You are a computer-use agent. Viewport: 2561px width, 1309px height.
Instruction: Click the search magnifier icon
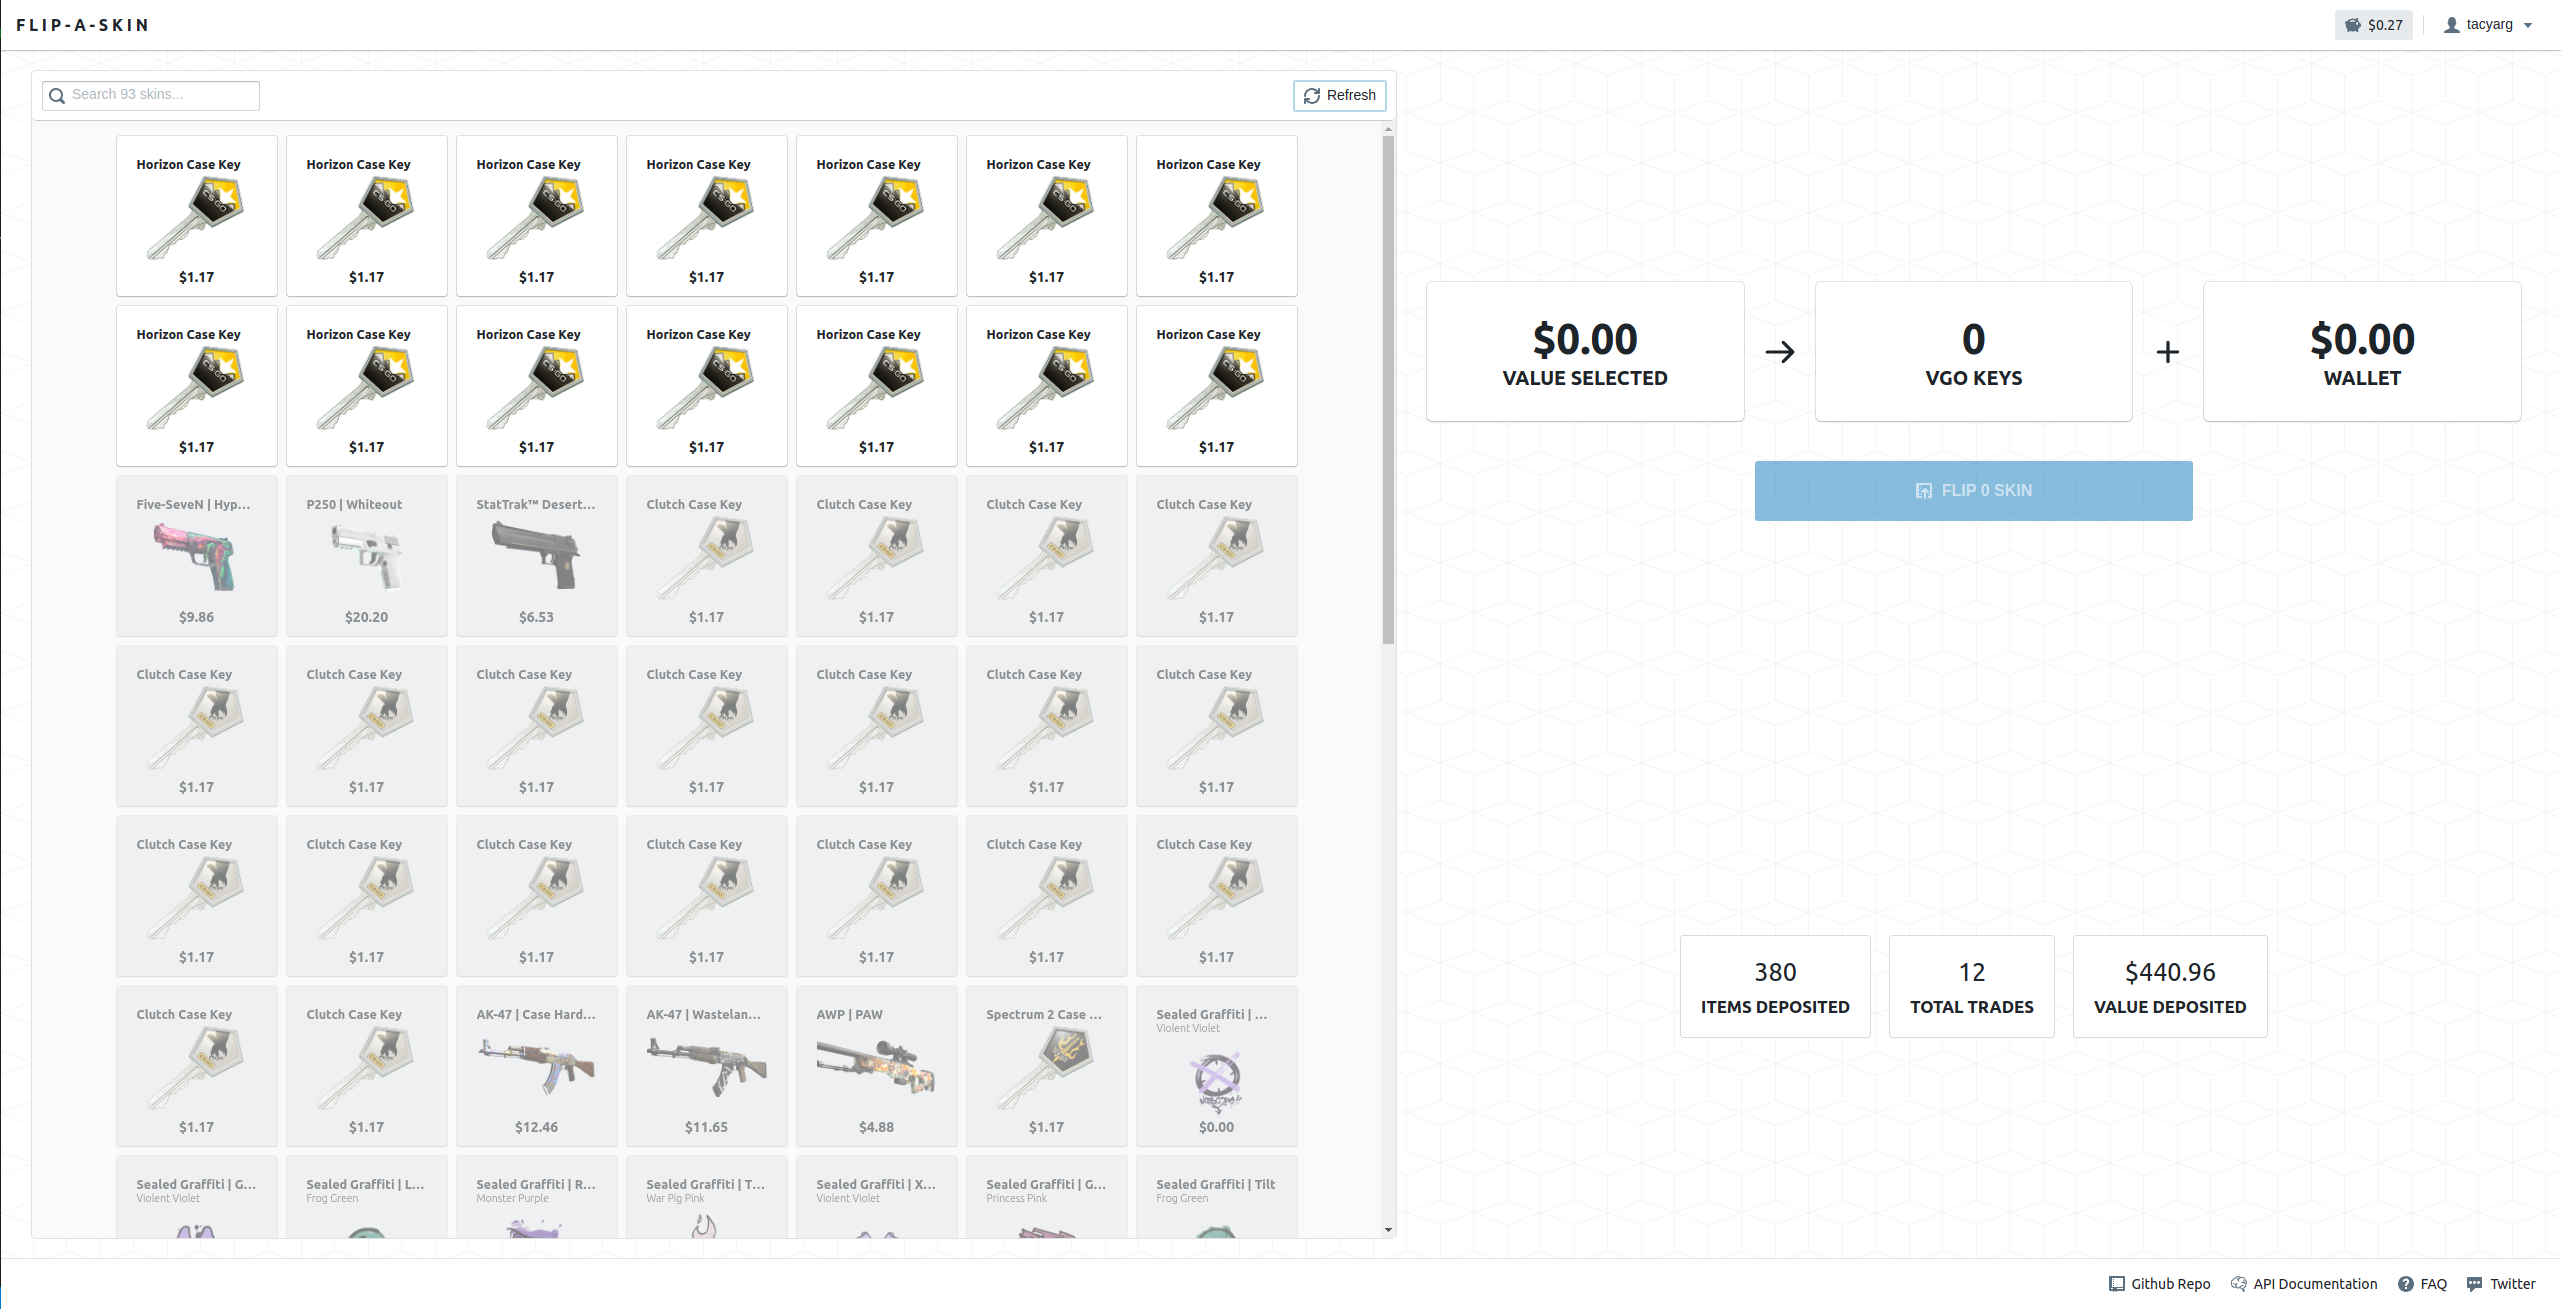click(57, 96)
